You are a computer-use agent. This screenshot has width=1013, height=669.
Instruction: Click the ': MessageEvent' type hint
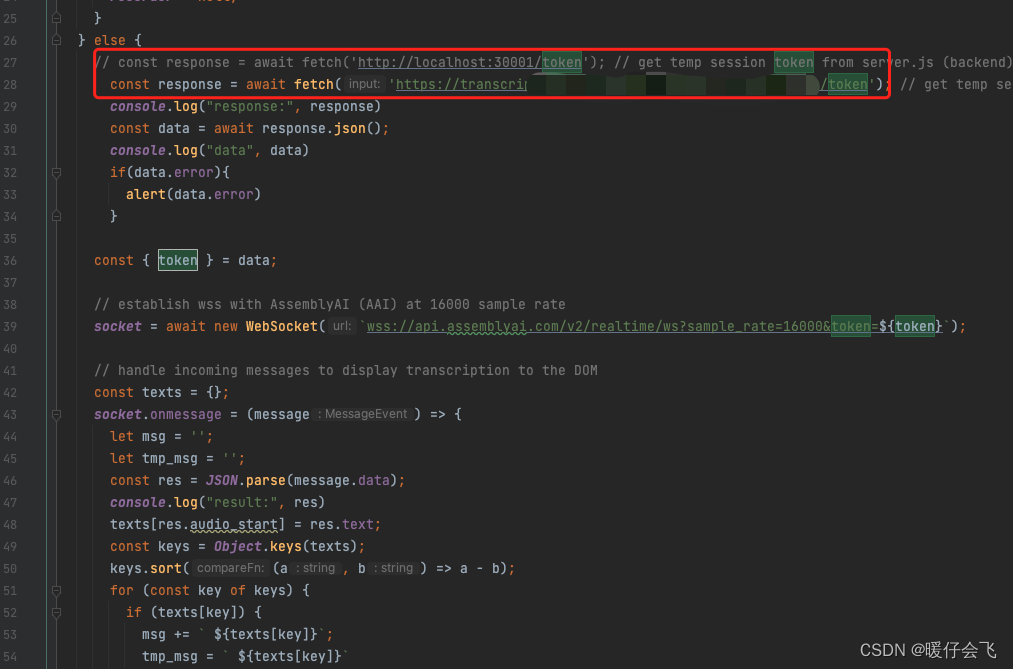[x=362, y=414]
